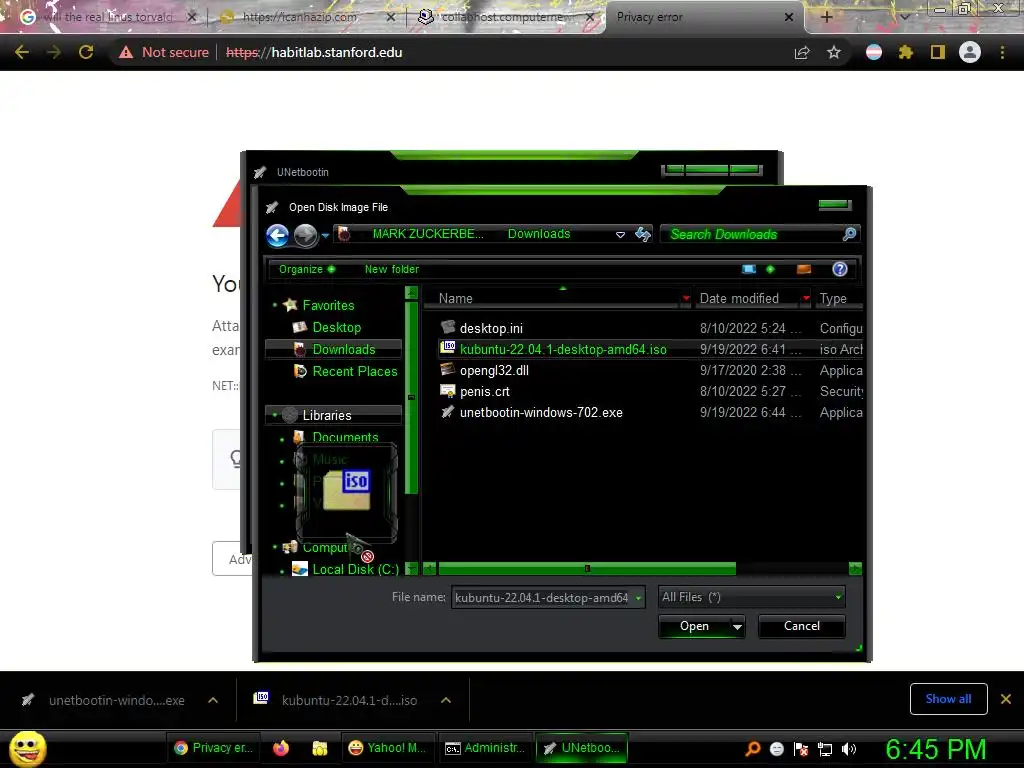1024x768 pixels.
Task: Reload the habitlab.stanford.edu page
Action: (x=86, y=52)
